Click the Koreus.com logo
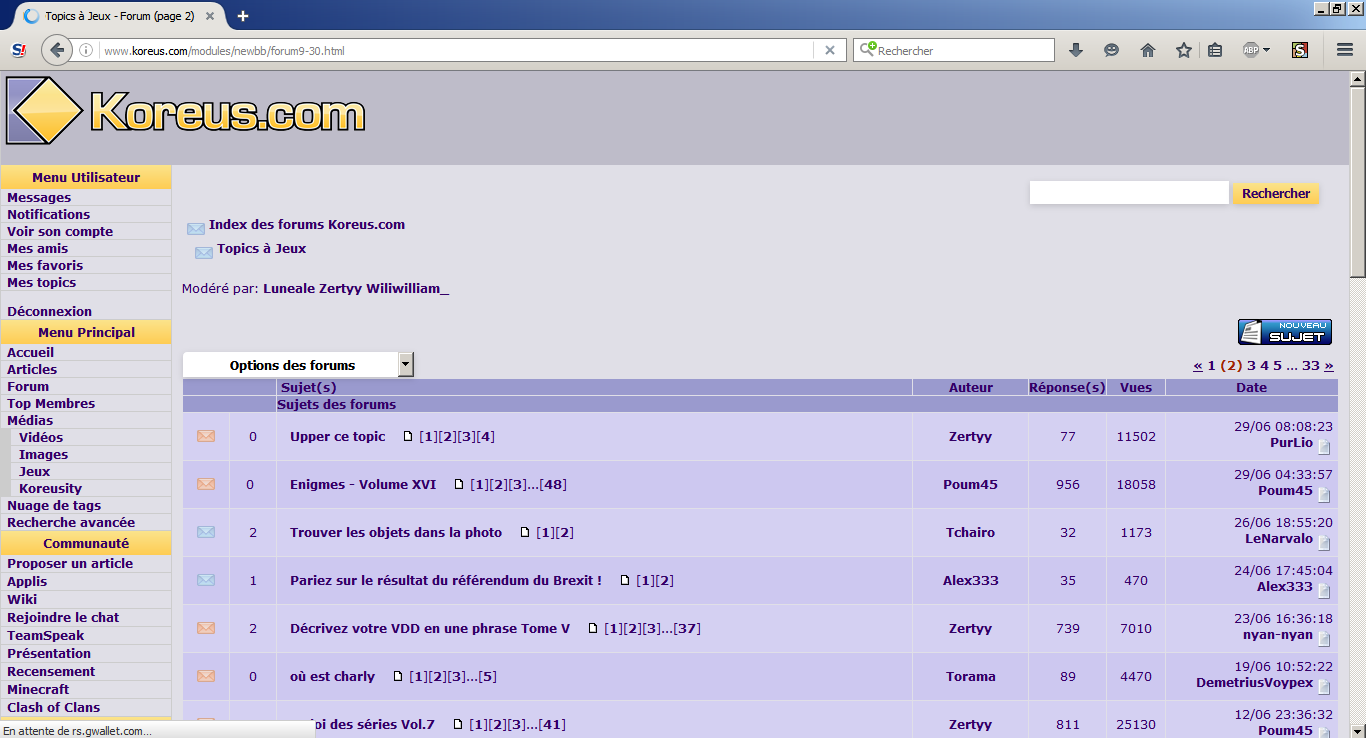Image resolution: width=1366 pixels, height=738 pixels. point(186,110)
